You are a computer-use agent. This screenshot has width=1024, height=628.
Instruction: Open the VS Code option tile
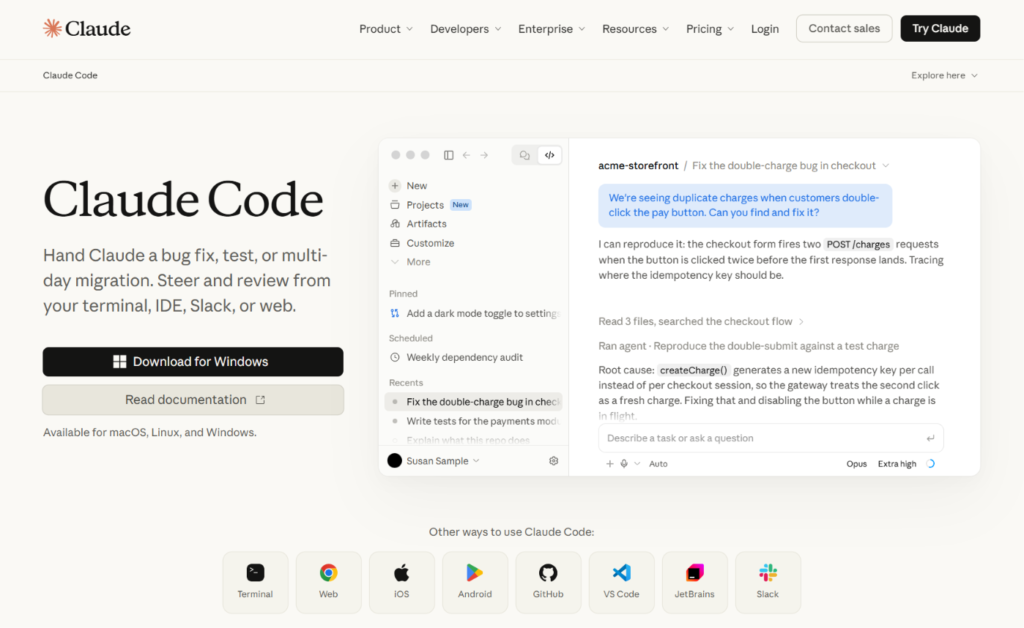[621, 582]
